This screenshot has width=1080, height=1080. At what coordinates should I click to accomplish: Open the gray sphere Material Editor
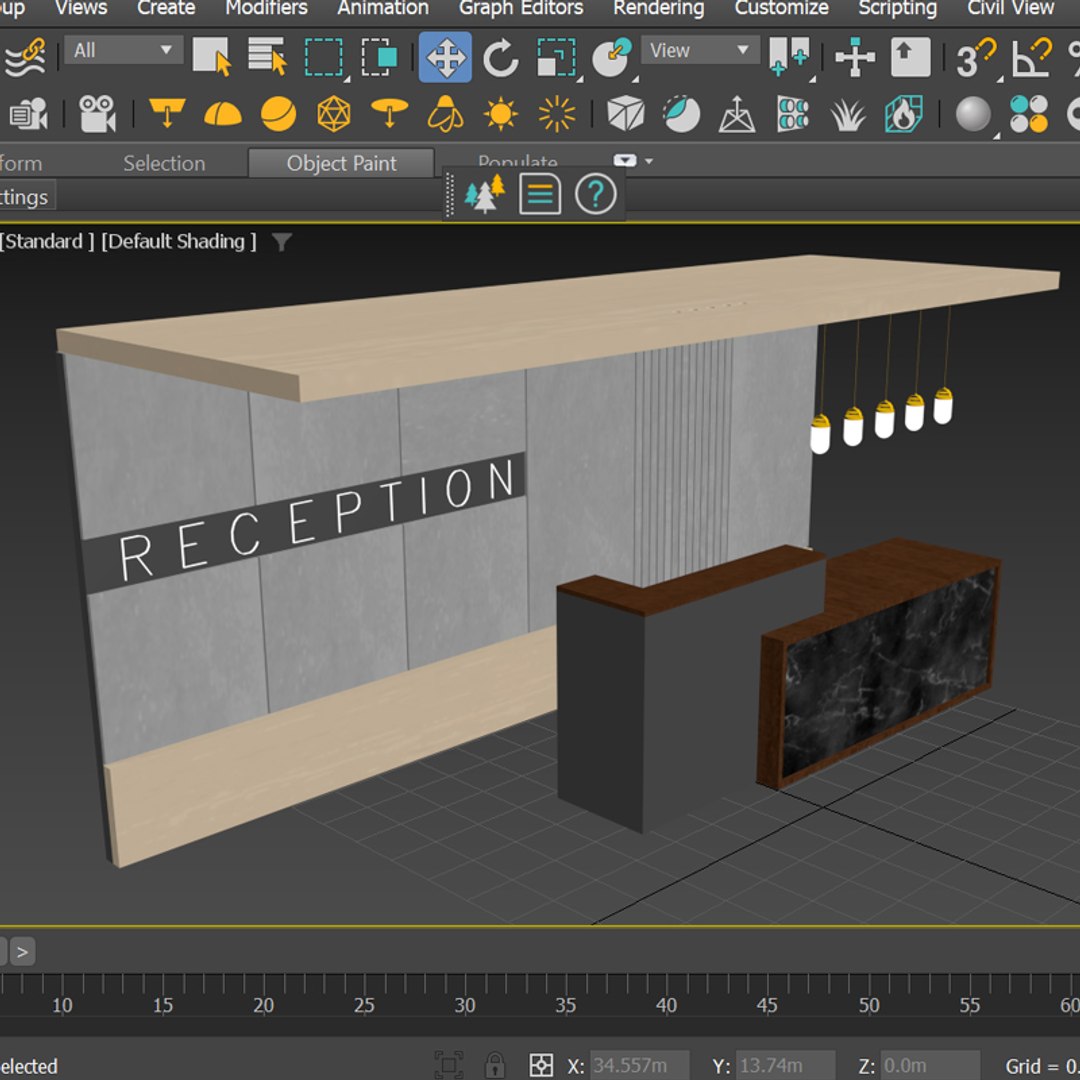pyautogui.click(x=973, y=114)
